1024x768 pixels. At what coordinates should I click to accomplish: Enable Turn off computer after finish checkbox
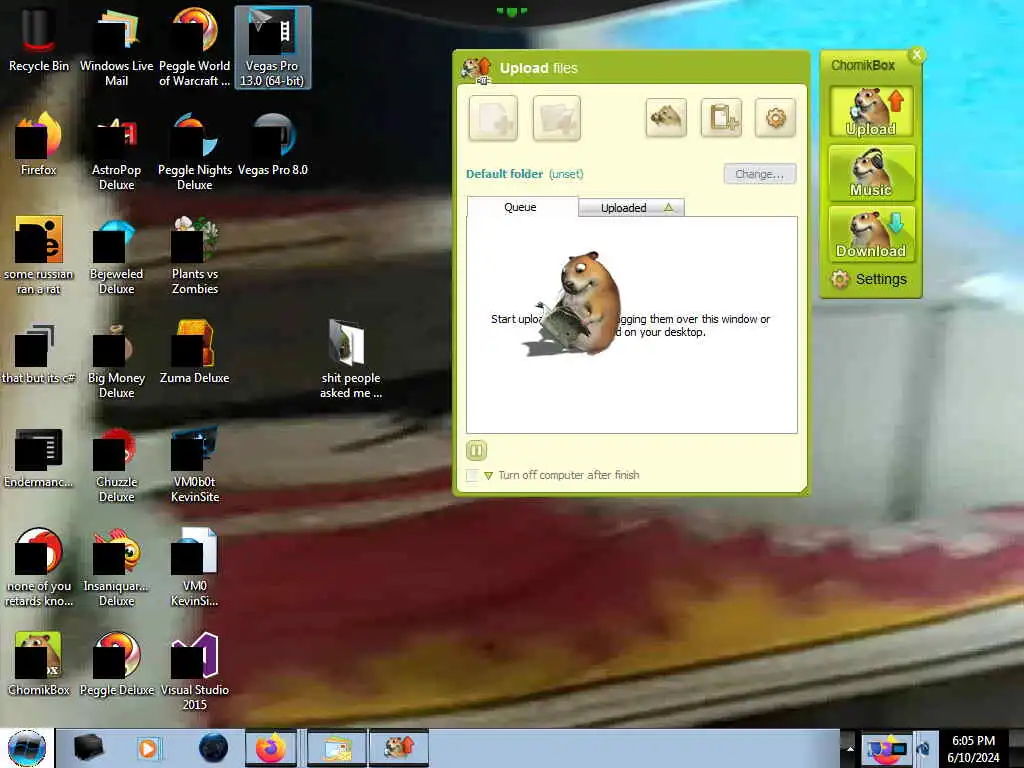pyautogui.click(x=472, y=475)
